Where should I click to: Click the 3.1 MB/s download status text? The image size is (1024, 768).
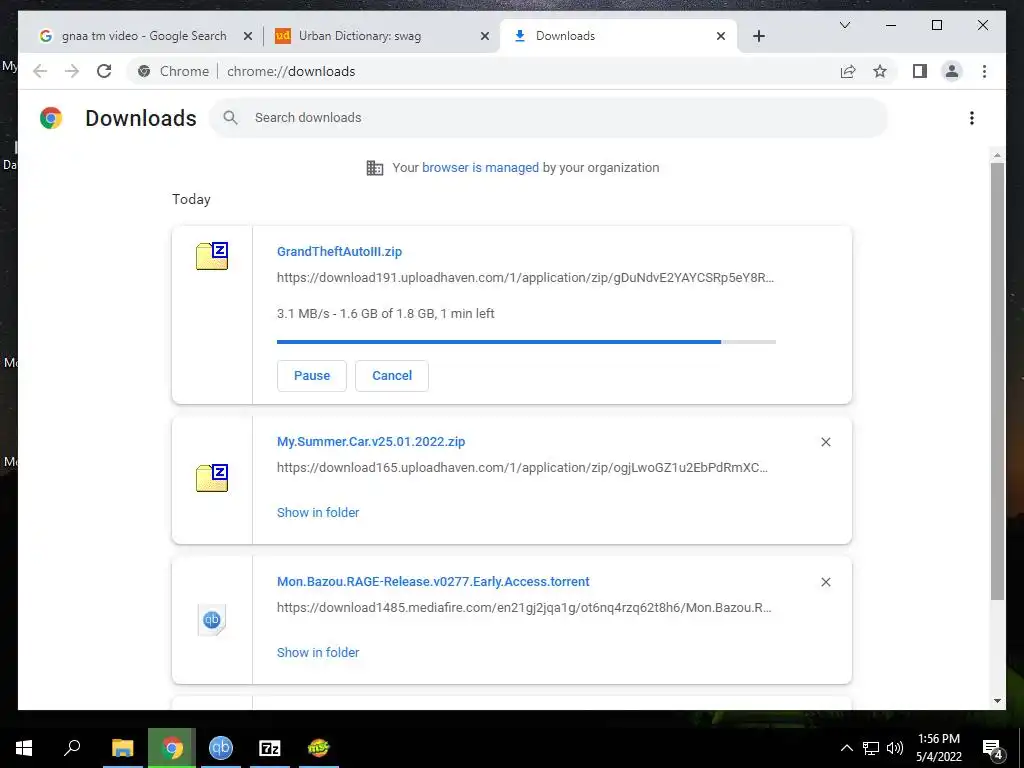(385, 313)
